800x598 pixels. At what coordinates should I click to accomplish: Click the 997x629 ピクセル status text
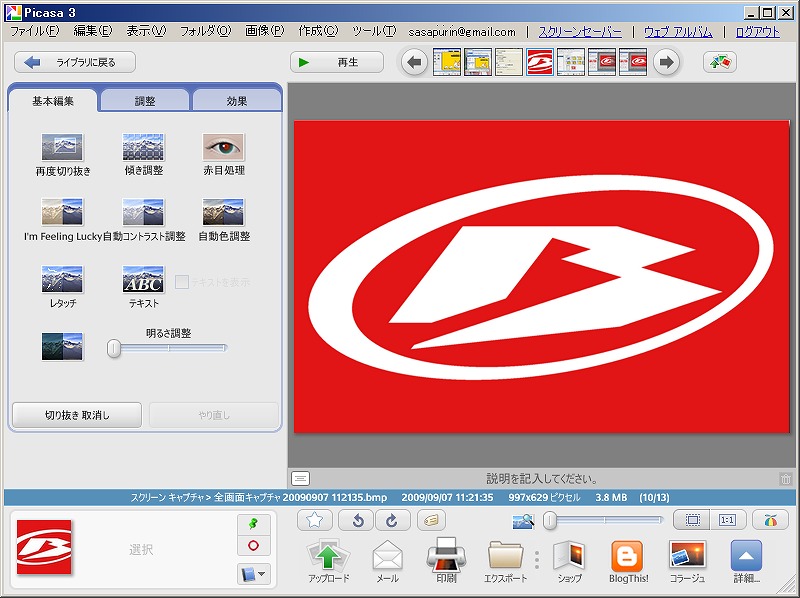544,497
